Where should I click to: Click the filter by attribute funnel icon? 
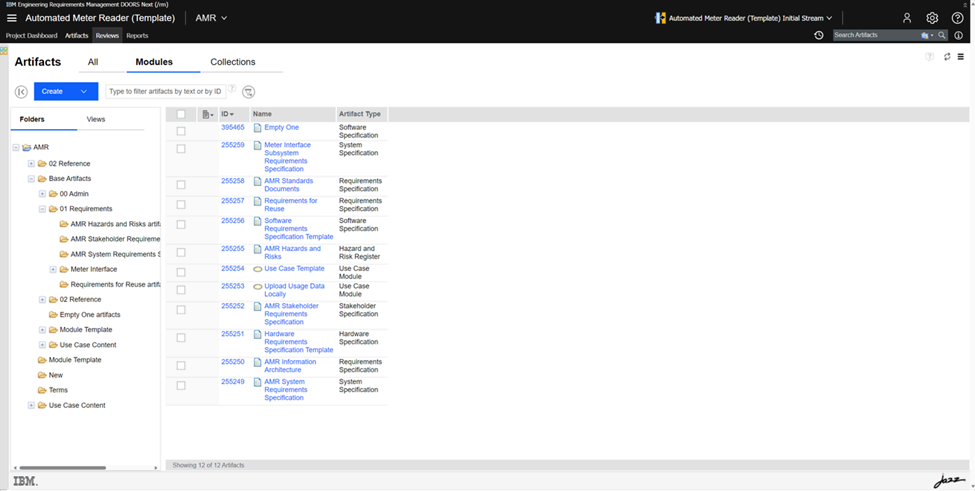click(248, 92)
